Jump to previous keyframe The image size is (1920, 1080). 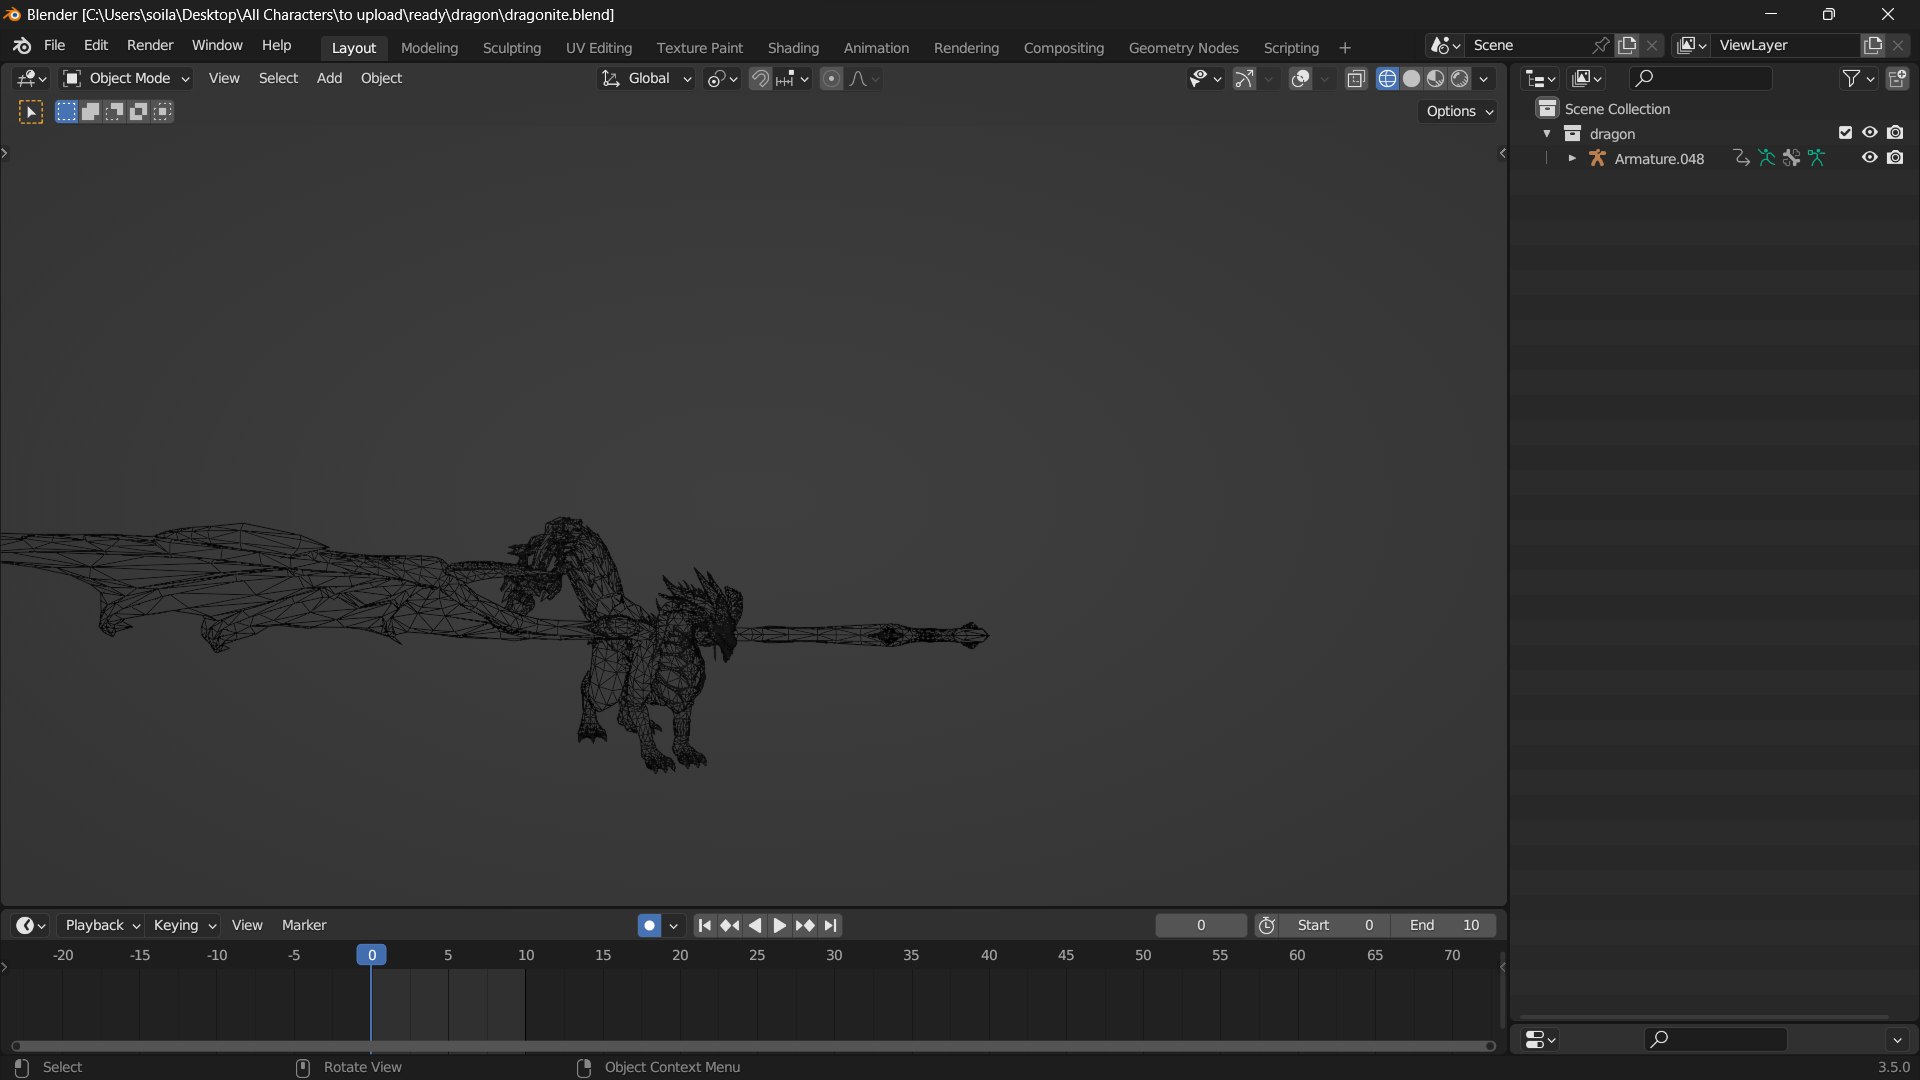[730, 926]
